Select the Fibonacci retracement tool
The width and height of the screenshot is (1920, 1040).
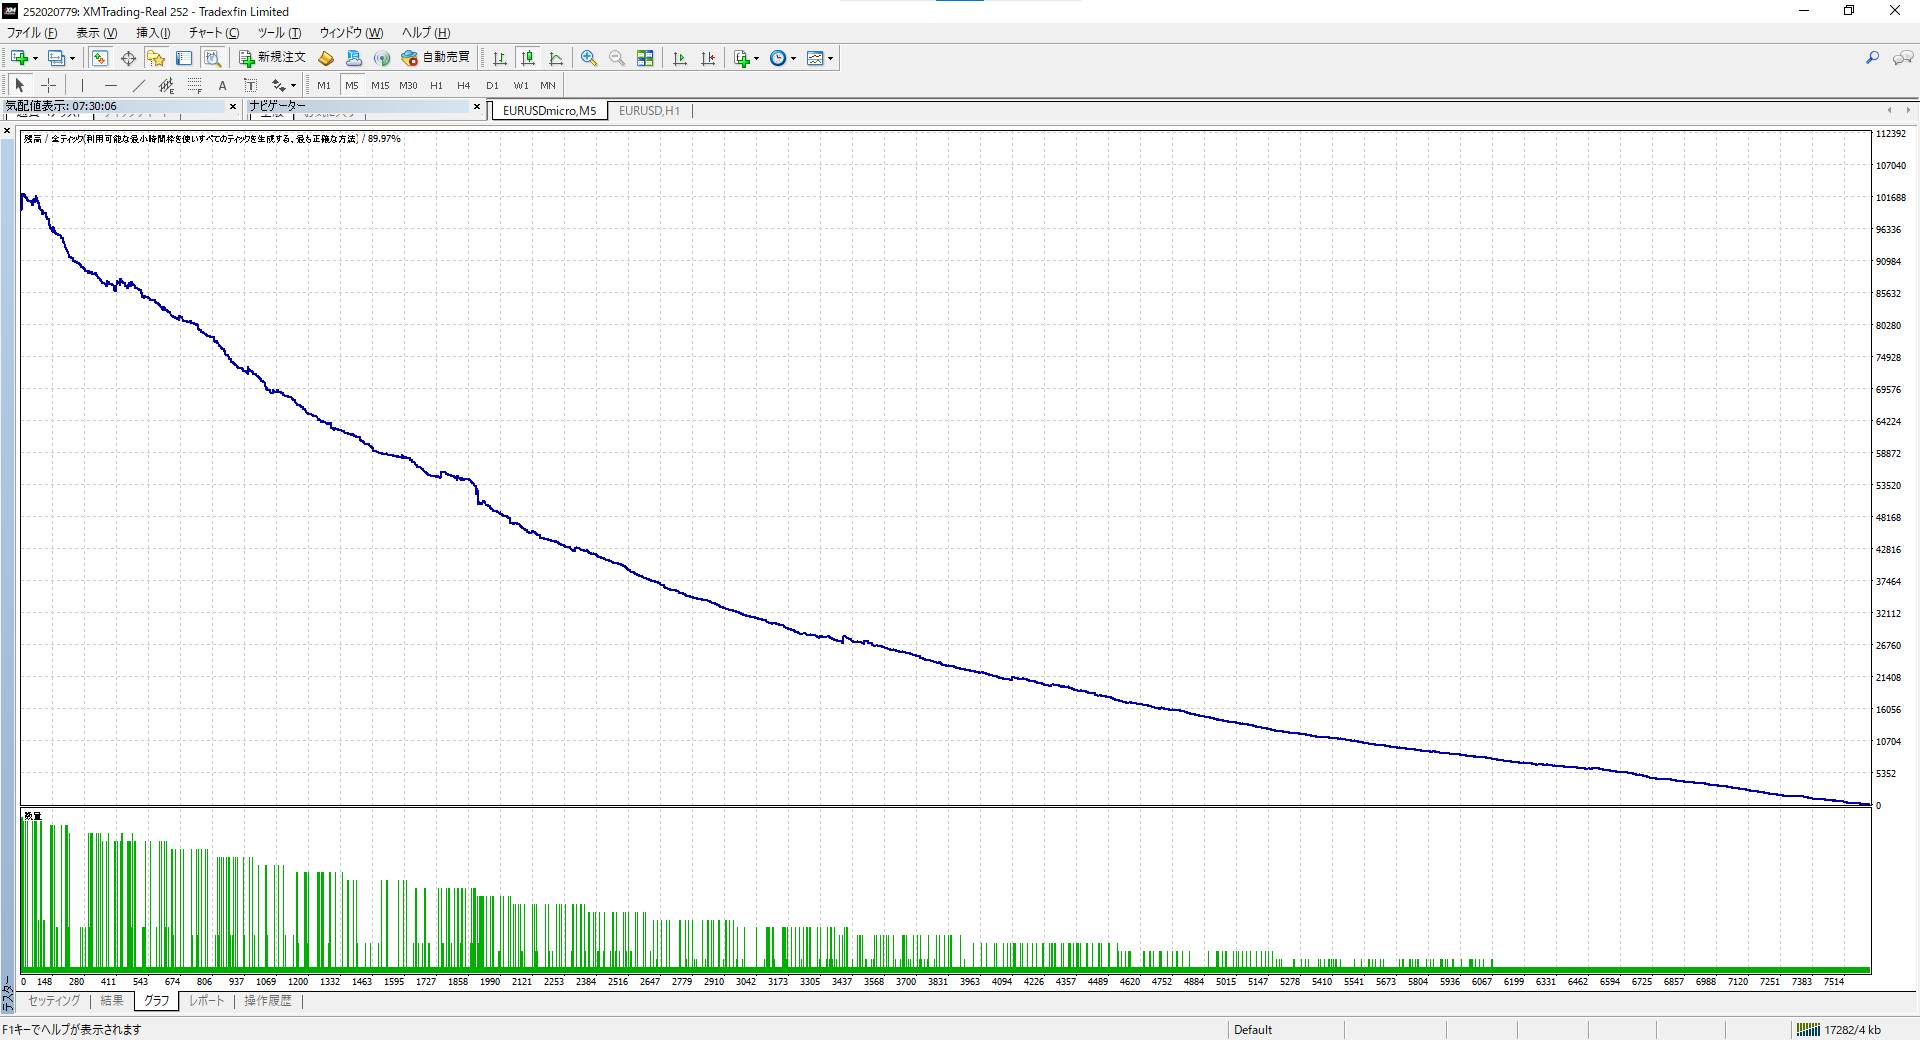point(194,85)
